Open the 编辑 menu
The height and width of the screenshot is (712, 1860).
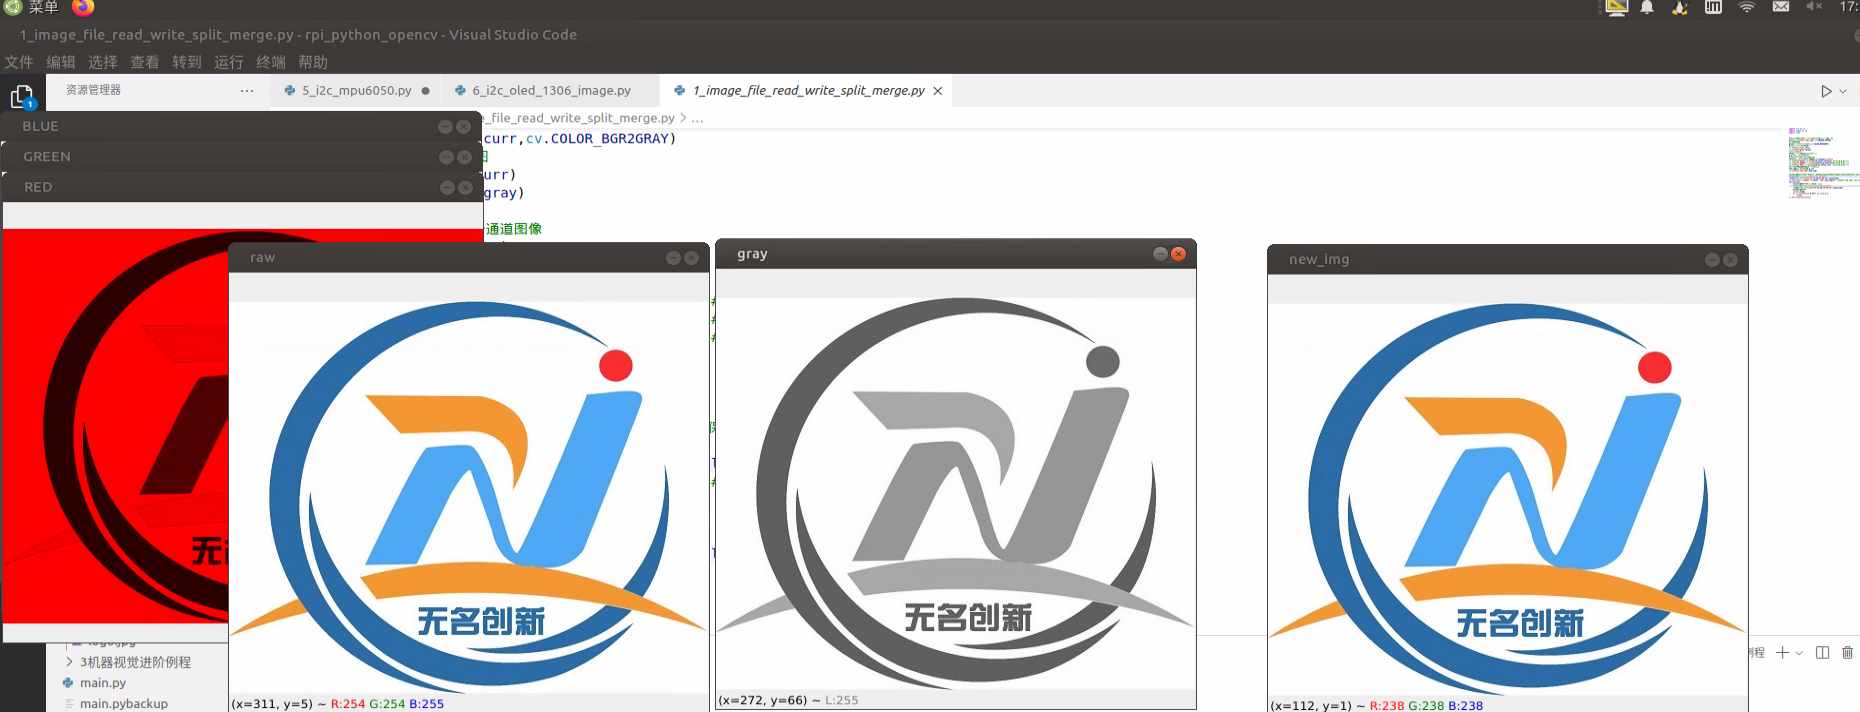coord(61,62)
